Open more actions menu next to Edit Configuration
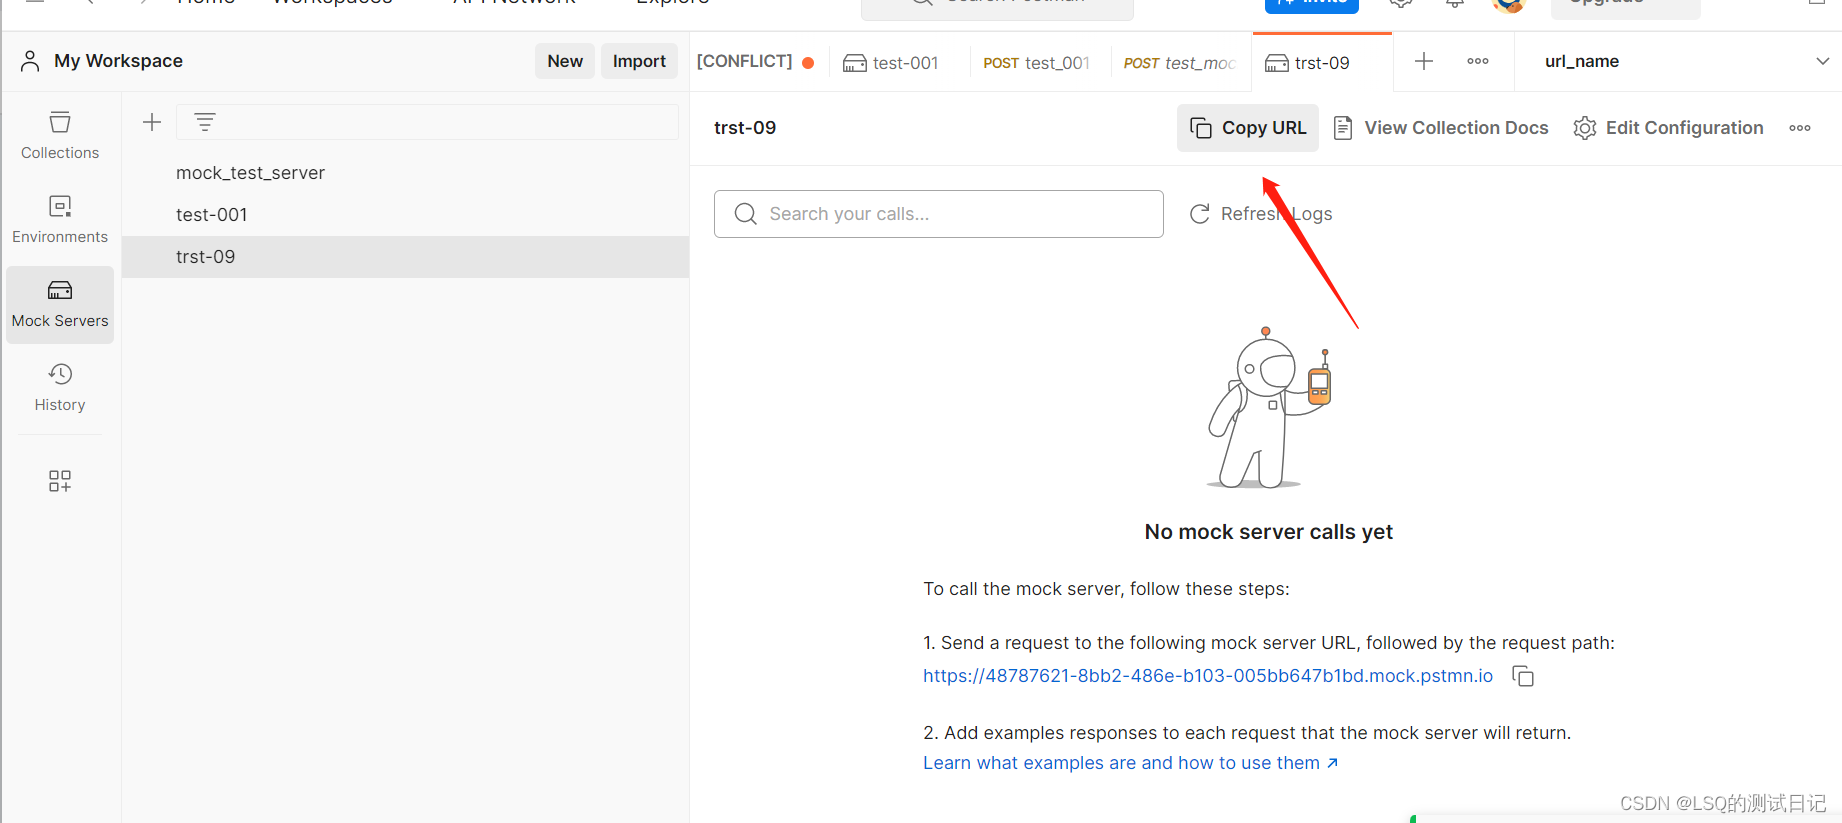This screenshot has height=823, width=1842. pyautogui.click(x=1800, y=128)
